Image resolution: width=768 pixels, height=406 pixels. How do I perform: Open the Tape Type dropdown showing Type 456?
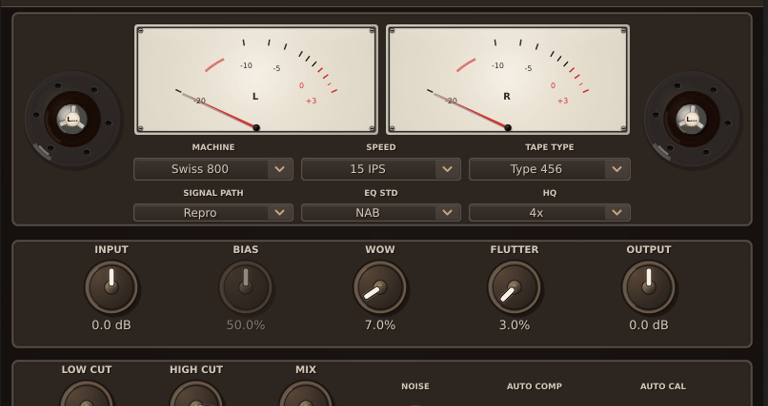point(550,169)
